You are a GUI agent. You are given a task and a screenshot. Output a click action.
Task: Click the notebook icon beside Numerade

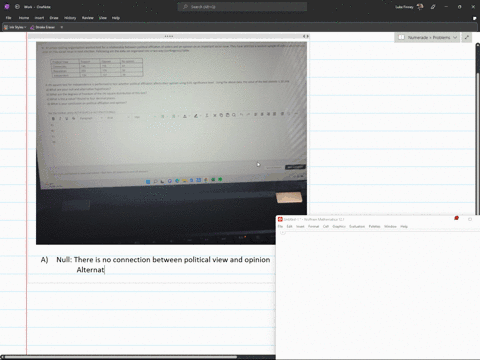402,38
